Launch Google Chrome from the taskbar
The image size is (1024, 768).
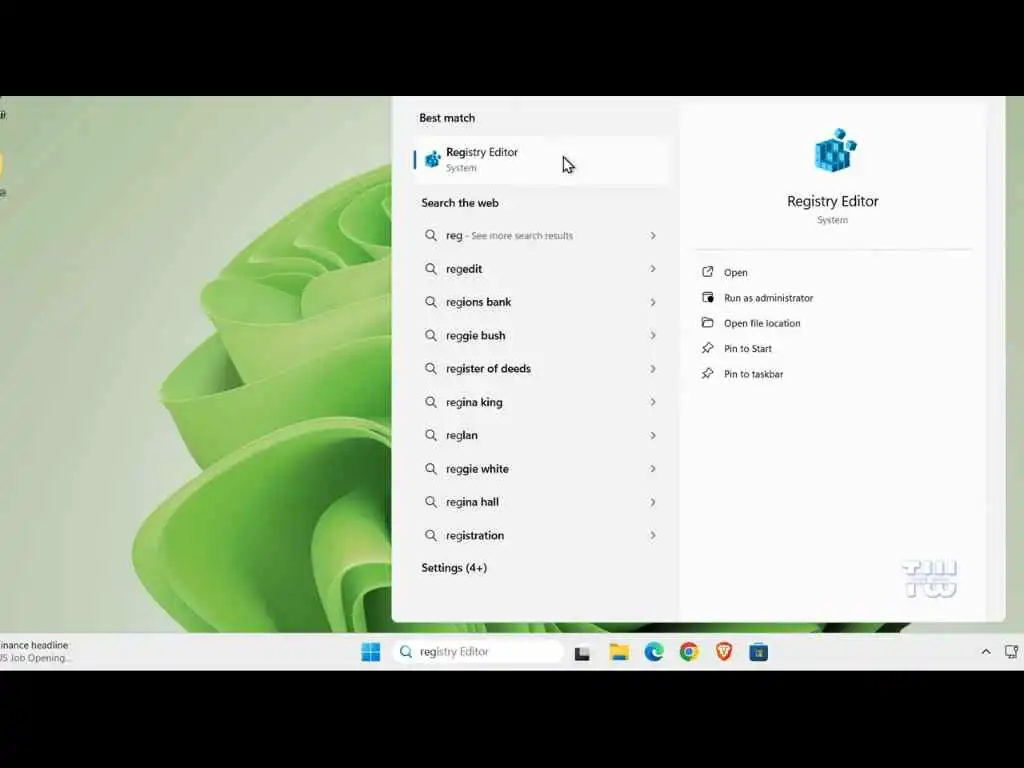point(689,652)
